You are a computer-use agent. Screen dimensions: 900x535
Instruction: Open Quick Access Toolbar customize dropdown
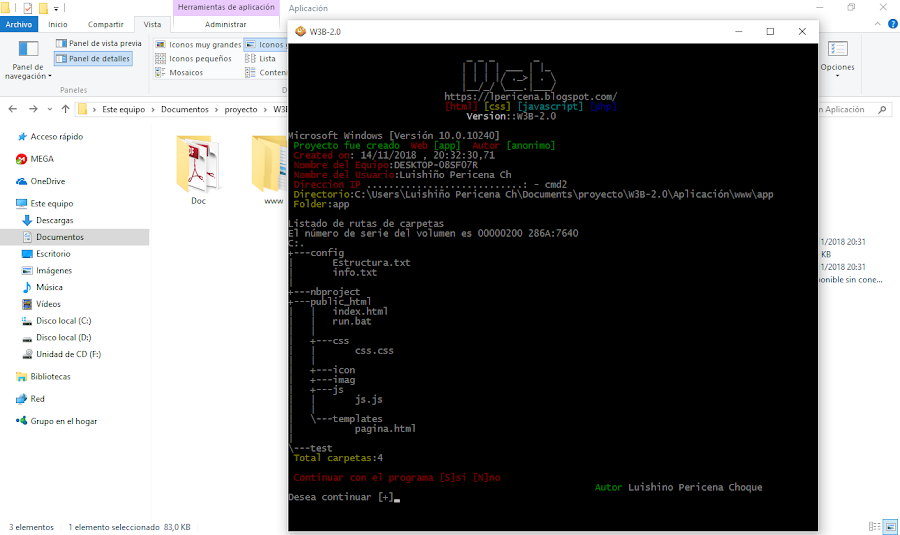[x=56, y=9]
